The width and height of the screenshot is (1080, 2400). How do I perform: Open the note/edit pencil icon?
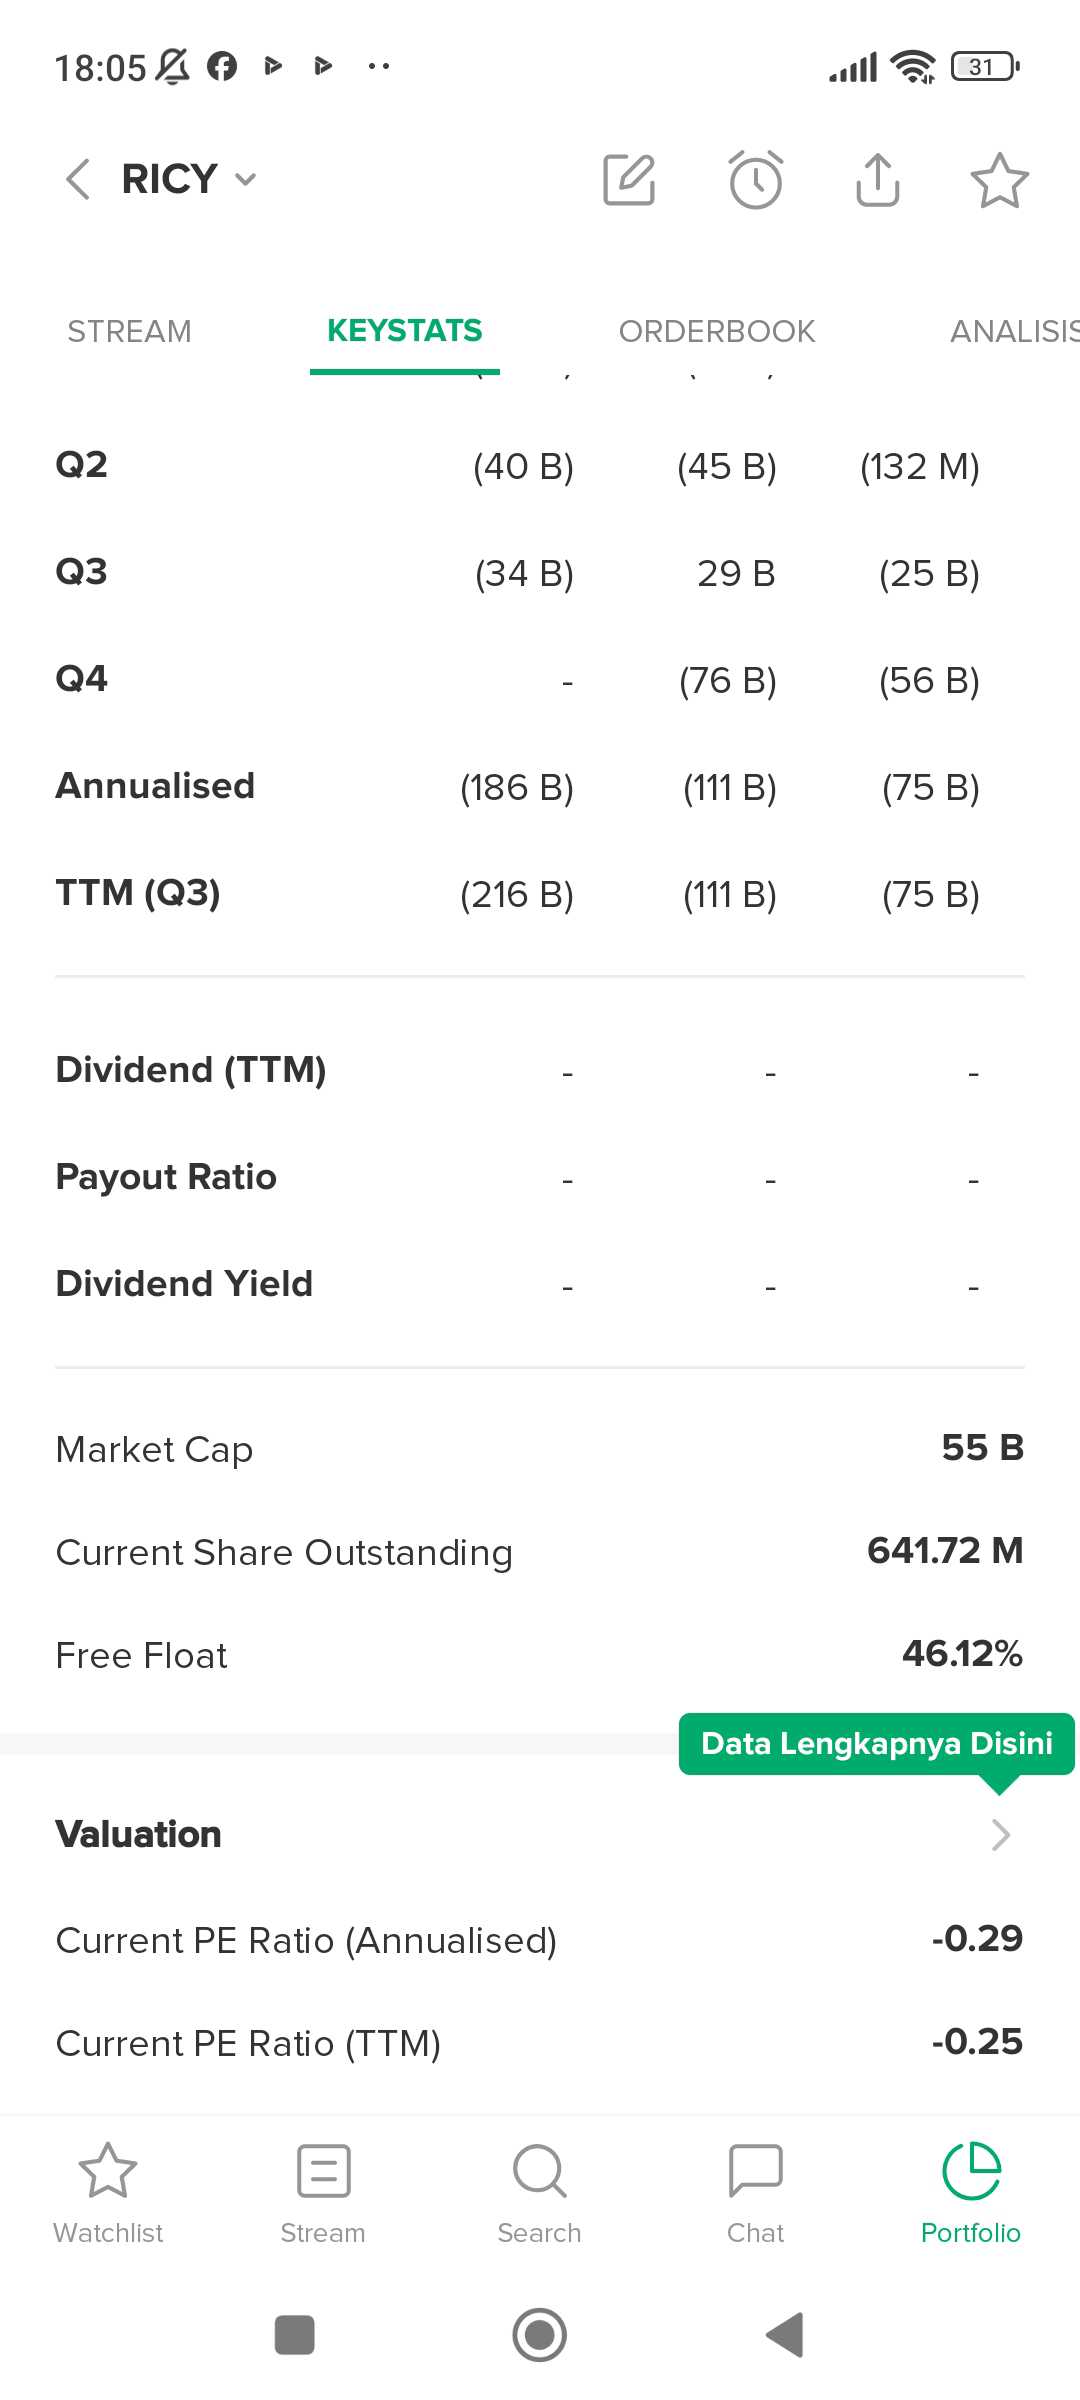(x=629, y=180)
